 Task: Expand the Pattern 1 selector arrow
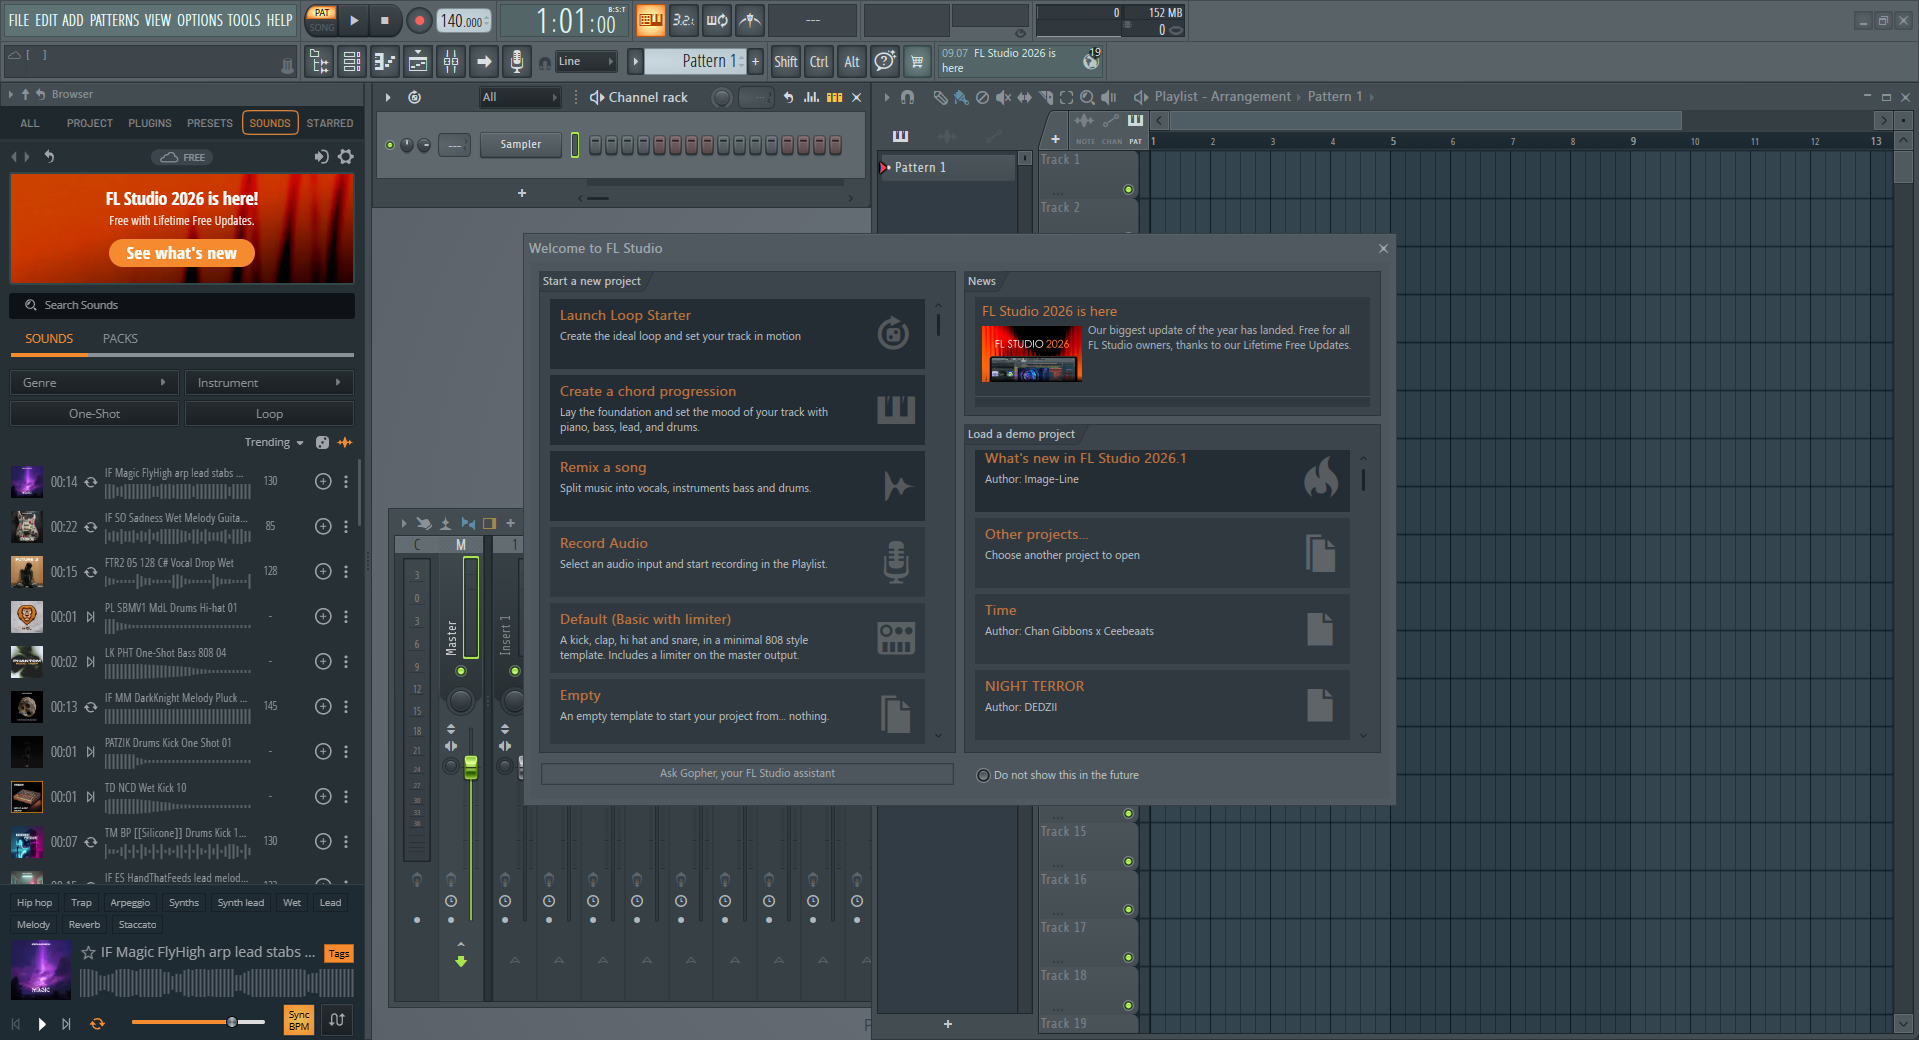635,62
